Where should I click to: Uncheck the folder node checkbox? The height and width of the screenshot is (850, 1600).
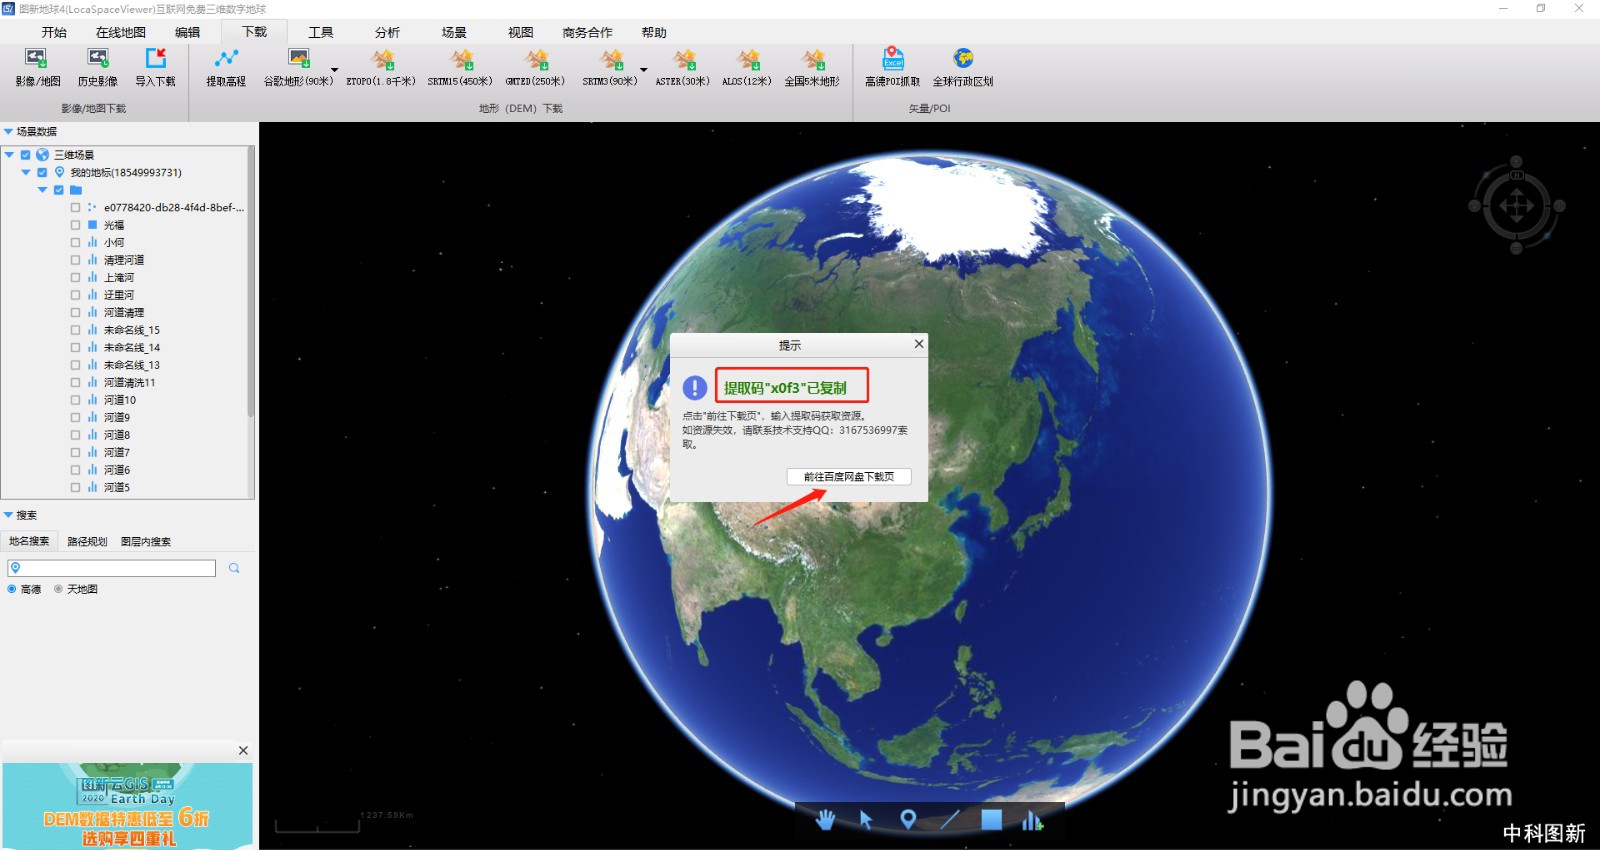click(x=59, y=190)
